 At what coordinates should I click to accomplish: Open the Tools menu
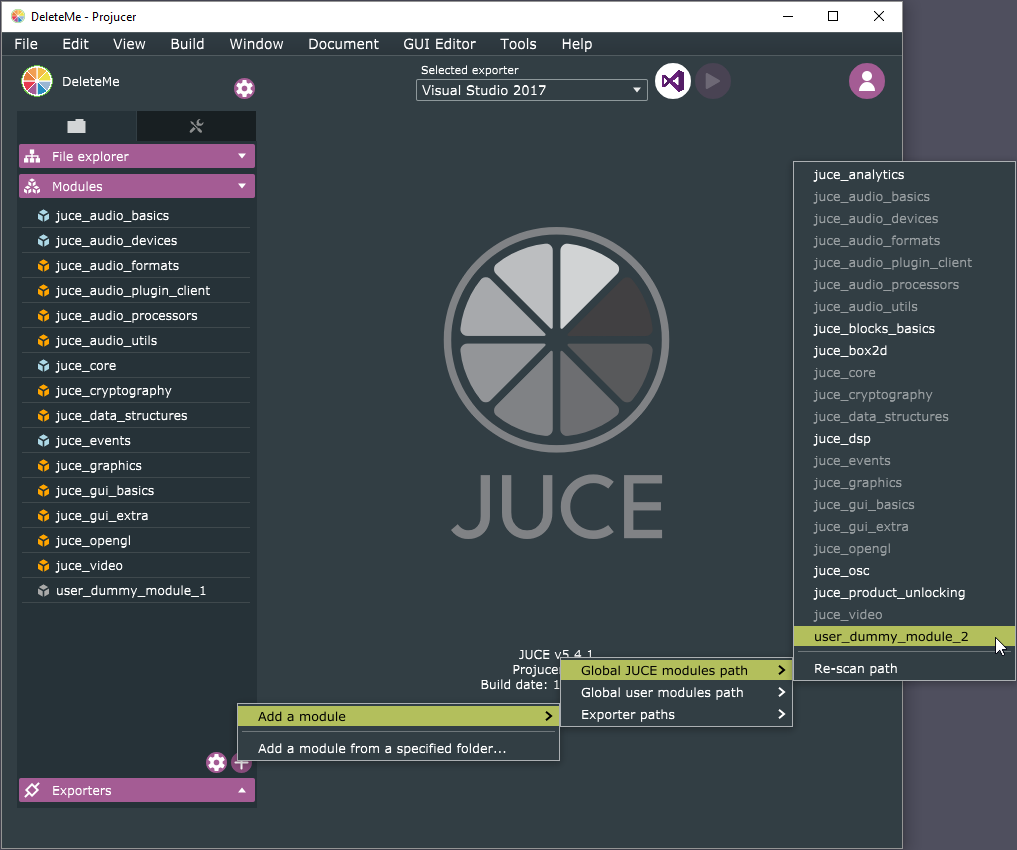tap(518, 44)
